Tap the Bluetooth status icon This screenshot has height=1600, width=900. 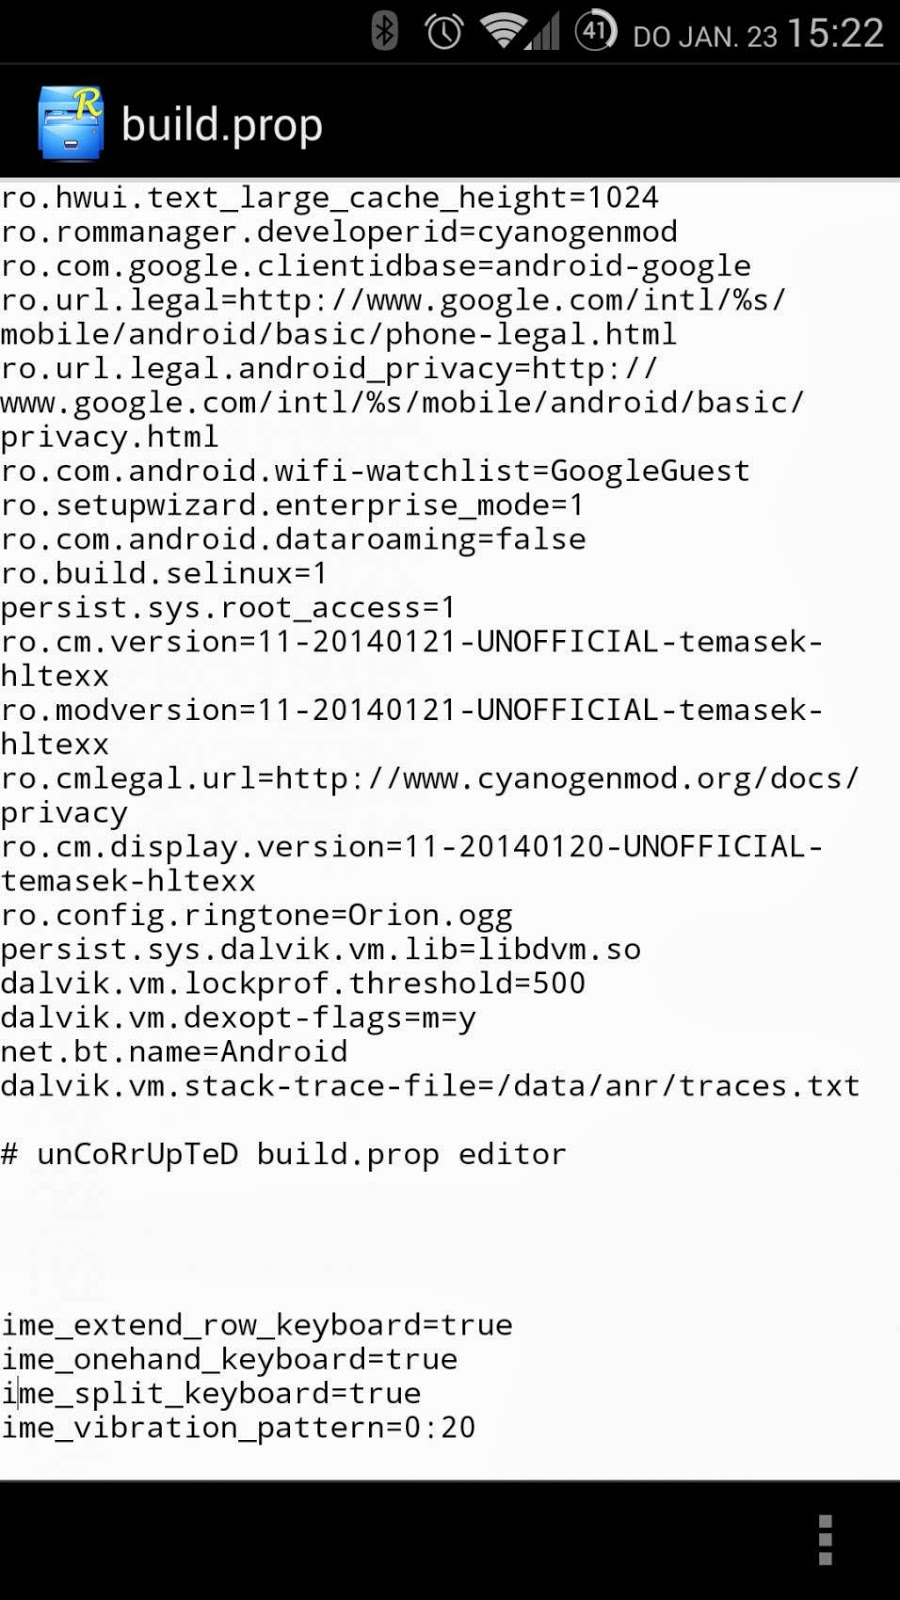(384, 32)
